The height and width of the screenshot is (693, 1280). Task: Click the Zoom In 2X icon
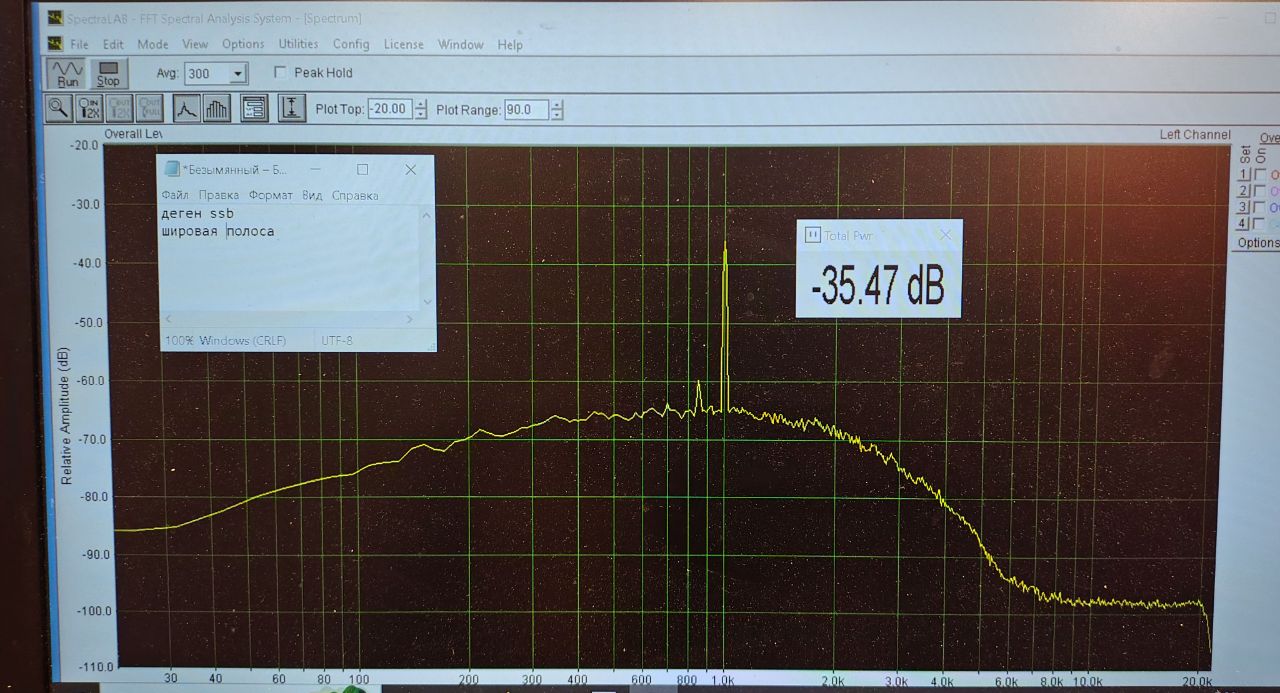[89, 108]
